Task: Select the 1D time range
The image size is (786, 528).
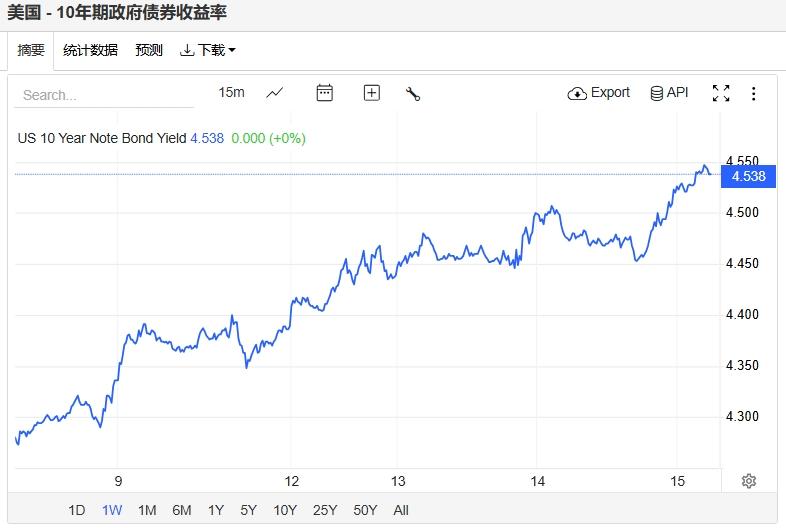Action: click(x=77, y=510)
